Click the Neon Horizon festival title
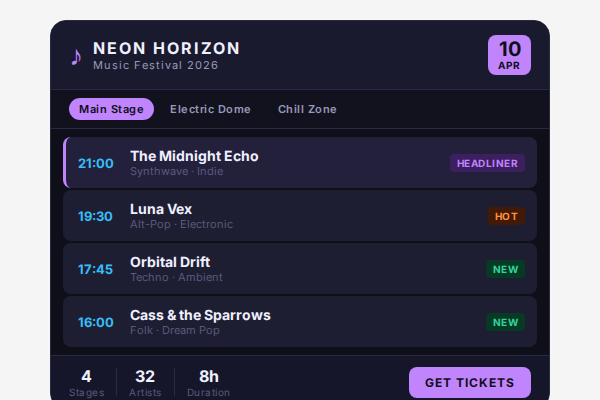This screenshot has width=600, height=400. [166, 48]
